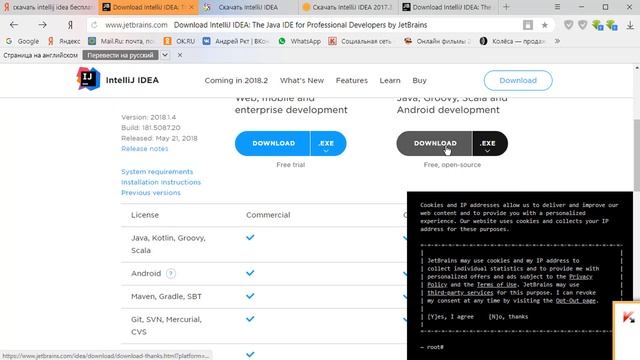The image size is (640, 360).
Task: Click the page vertical scrollbar thumb
Action: point(636,155)
